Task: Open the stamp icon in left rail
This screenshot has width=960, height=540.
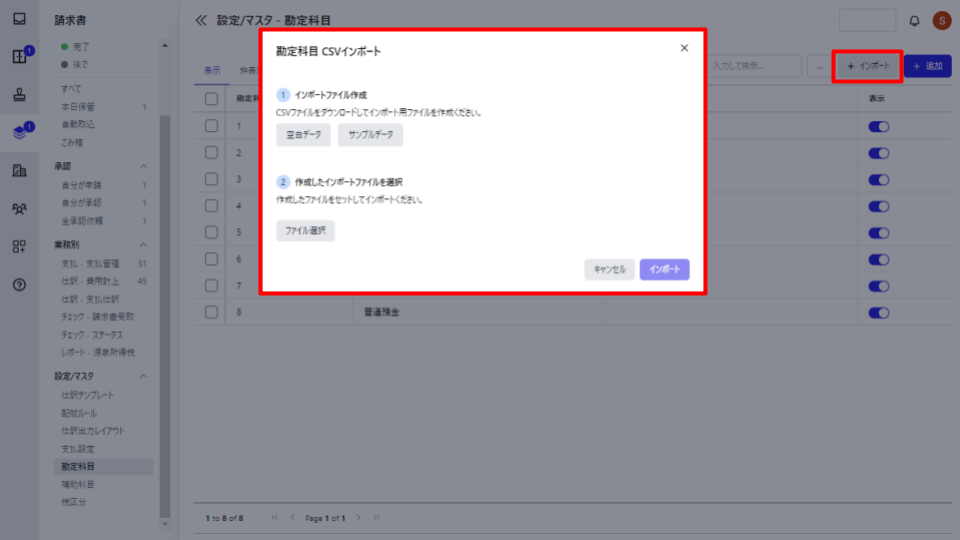Action: pyautogui.click(x=20, y=94)
